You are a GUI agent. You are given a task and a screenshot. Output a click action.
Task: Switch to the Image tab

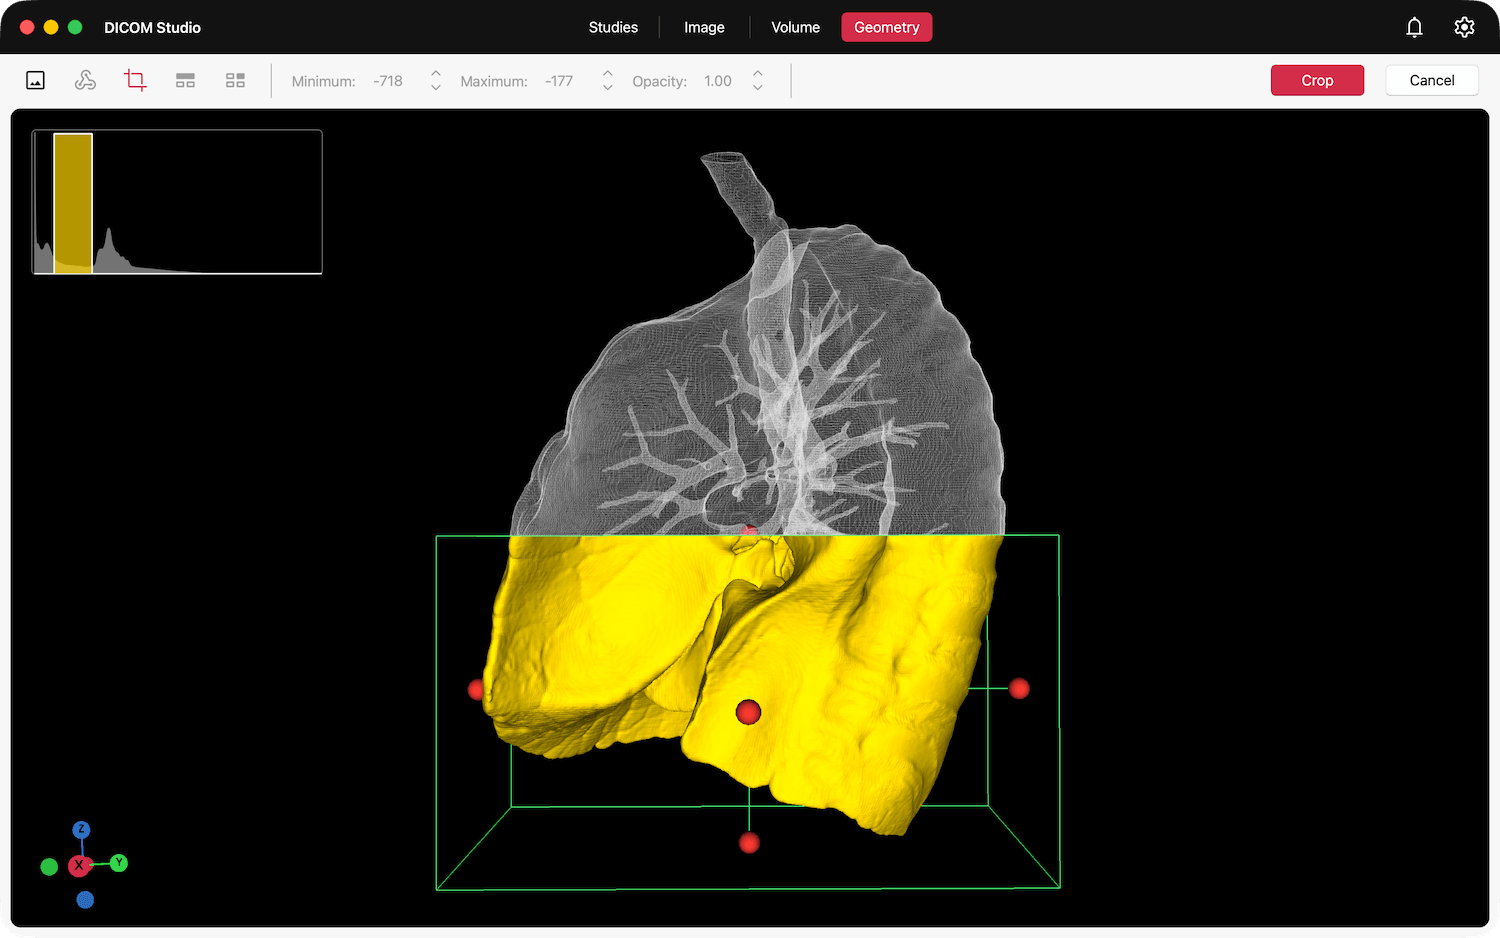click(x=704, y=27)
